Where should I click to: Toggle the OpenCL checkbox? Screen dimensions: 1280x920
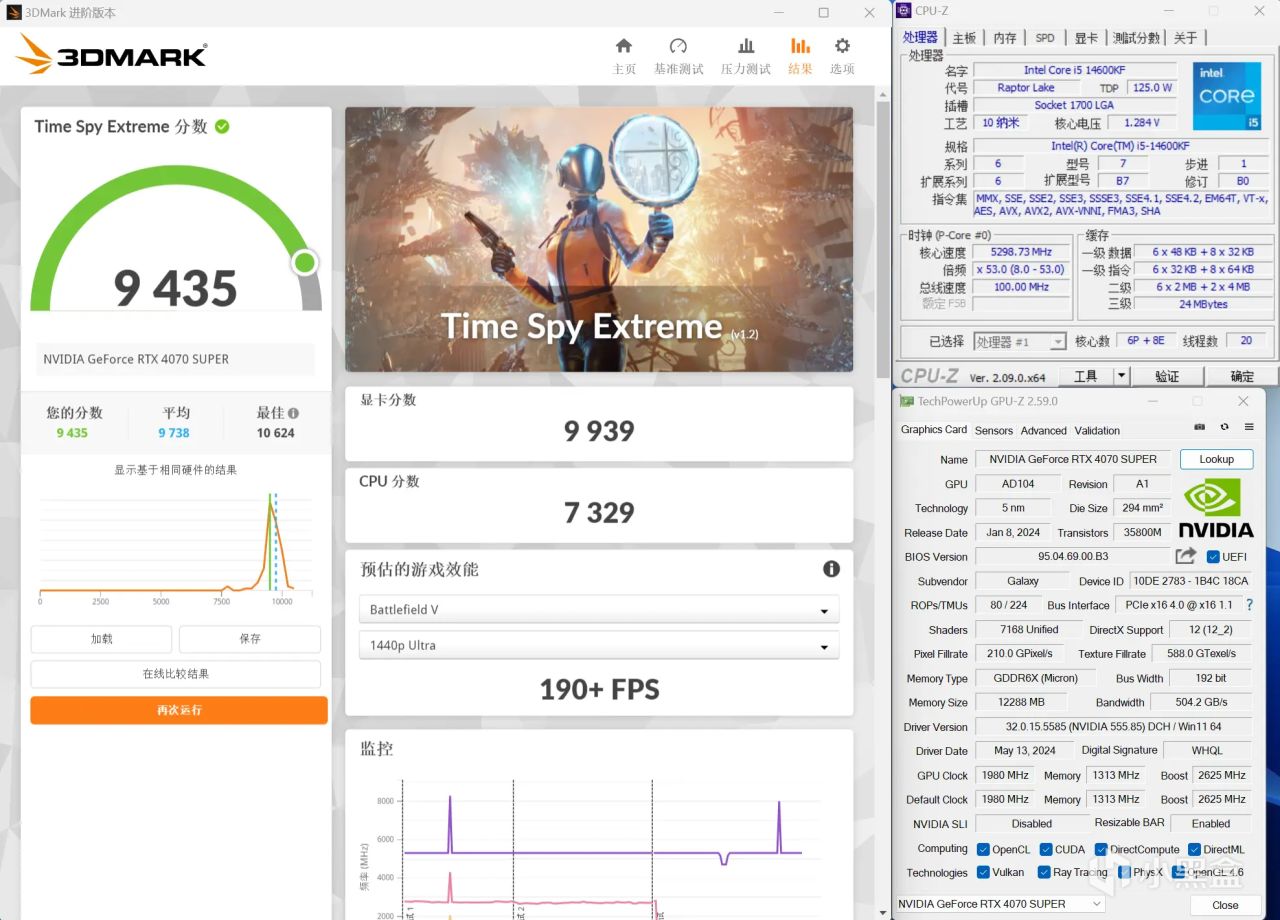pyautogui.click(x=983, y=850)
